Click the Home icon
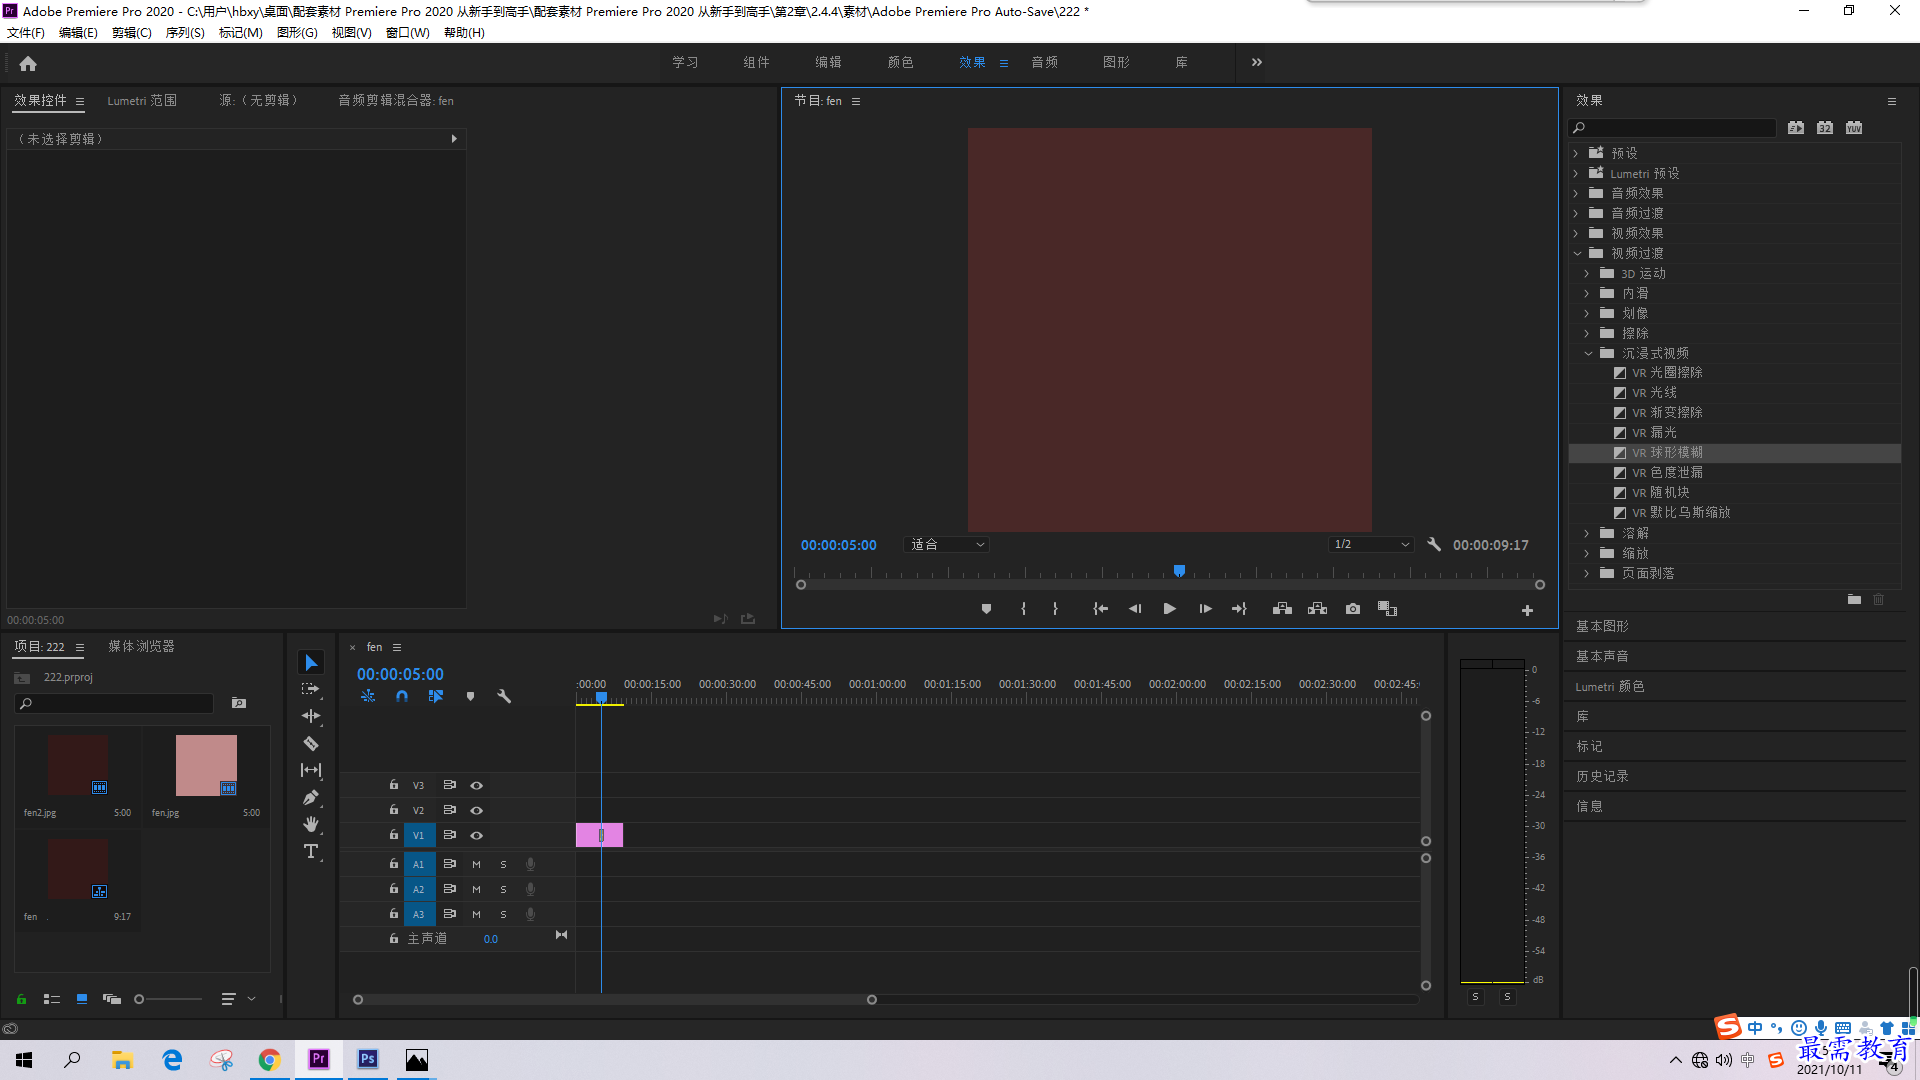Screen dimensions: 1920x1080 (28, 63)
